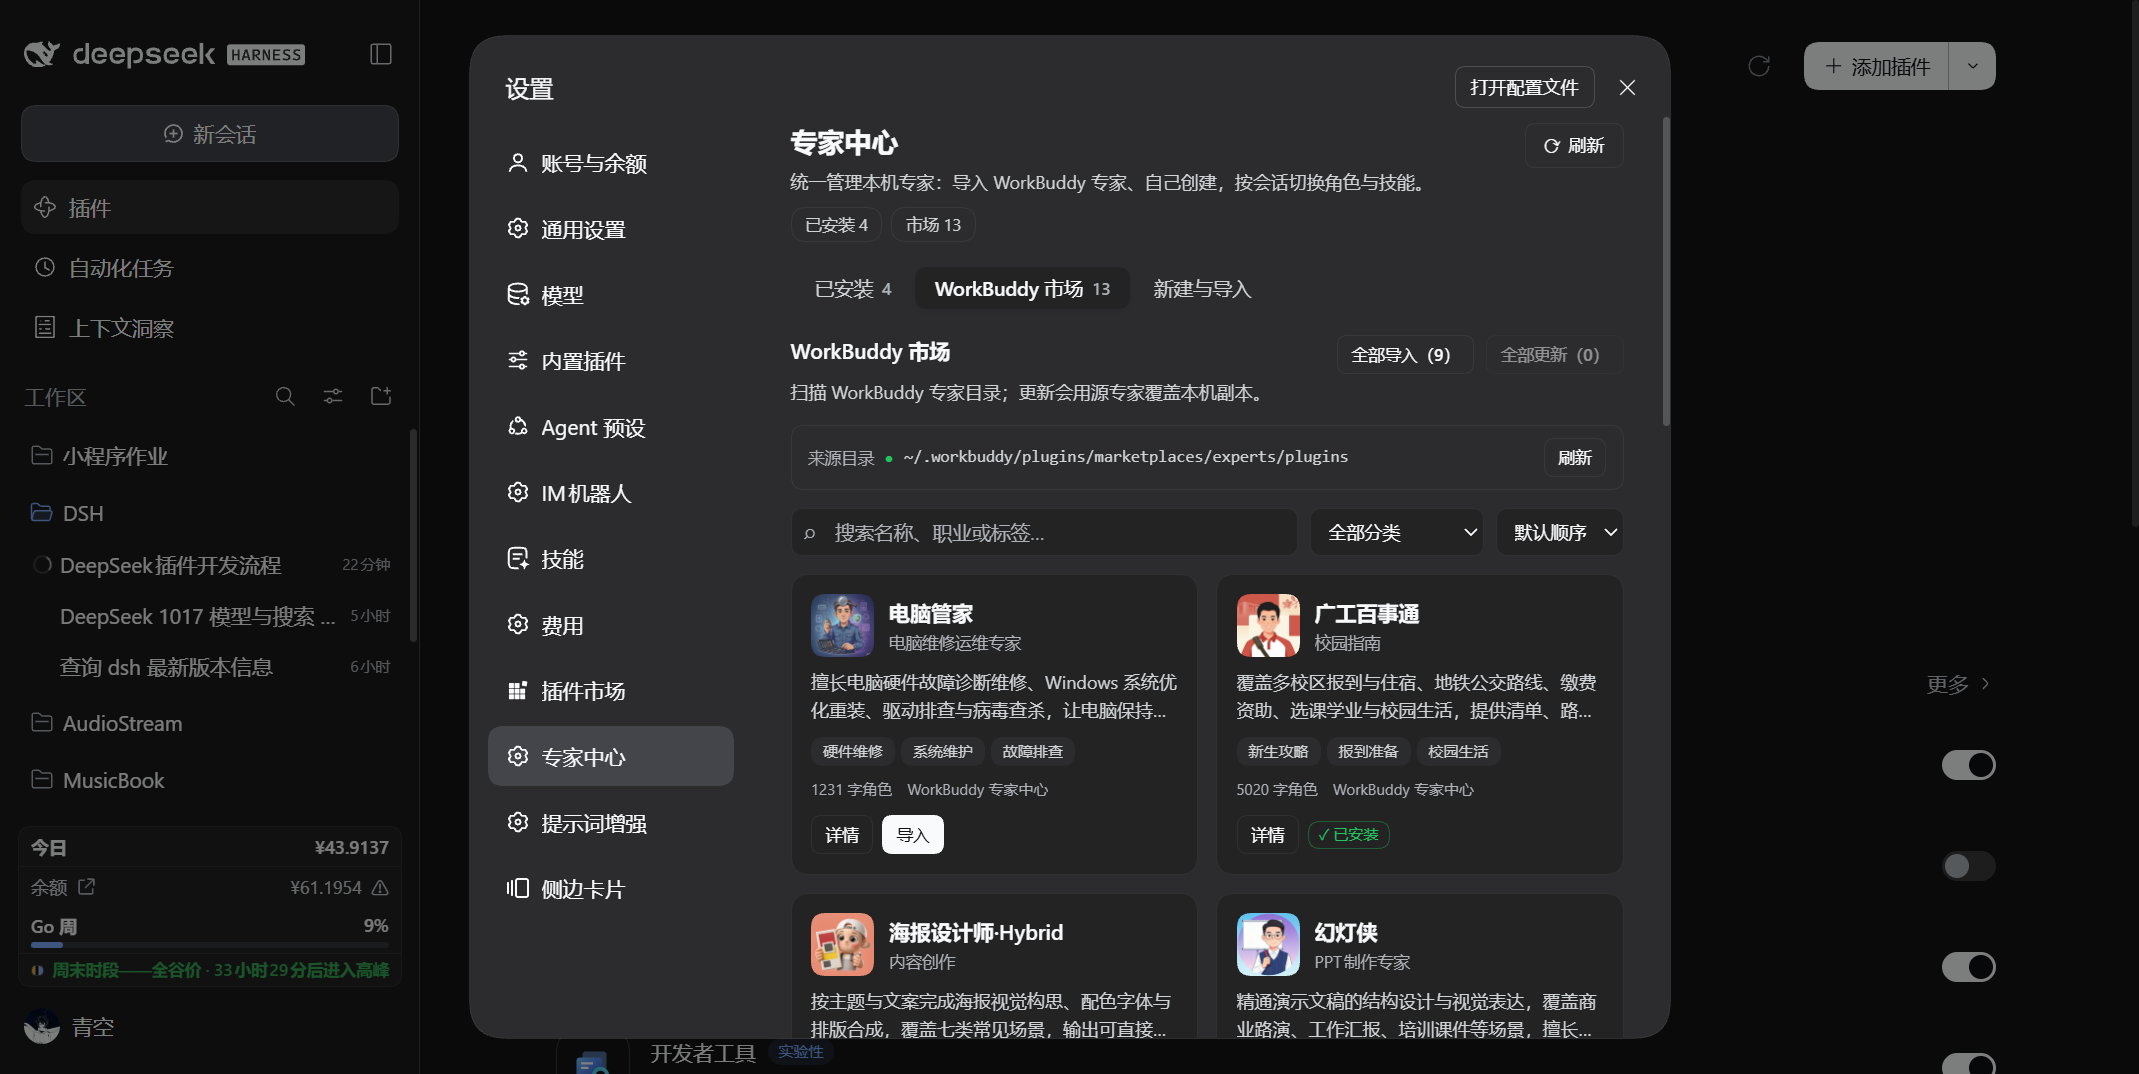Toggle the first plugin switch under 更多
The height and width of the screenshot is (1074, 2139).
1968,765
